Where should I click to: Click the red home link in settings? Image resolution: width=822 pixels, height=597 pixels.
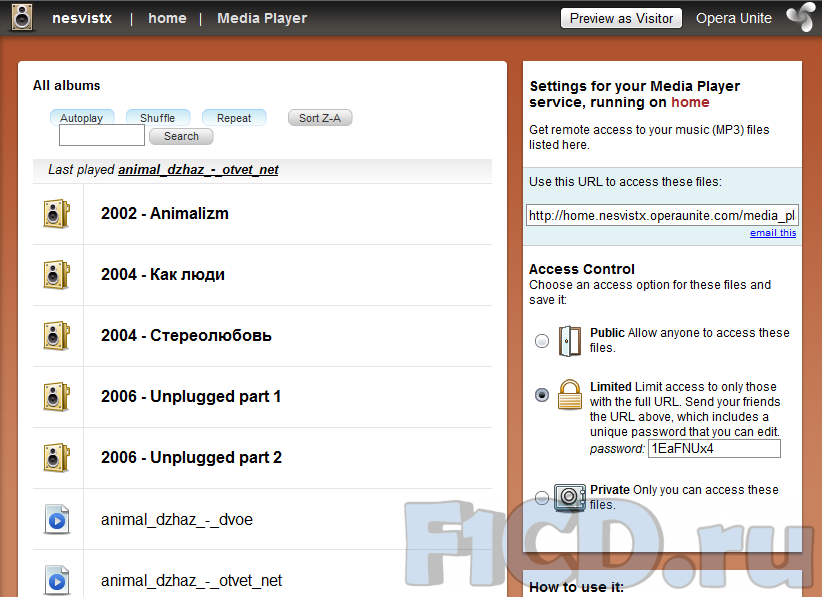(690, 102)
